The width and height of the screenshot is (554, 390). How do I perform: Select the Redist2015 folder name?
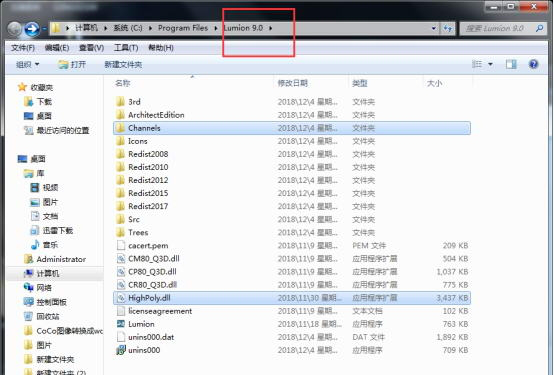point(148,193)
